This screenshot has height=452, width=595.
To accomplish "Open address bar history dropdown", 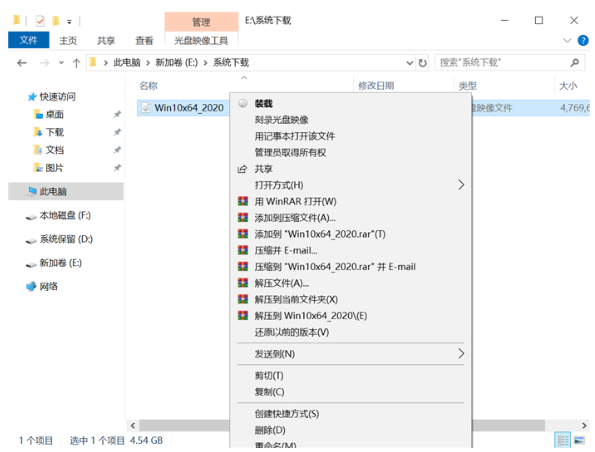I will 409,63.
